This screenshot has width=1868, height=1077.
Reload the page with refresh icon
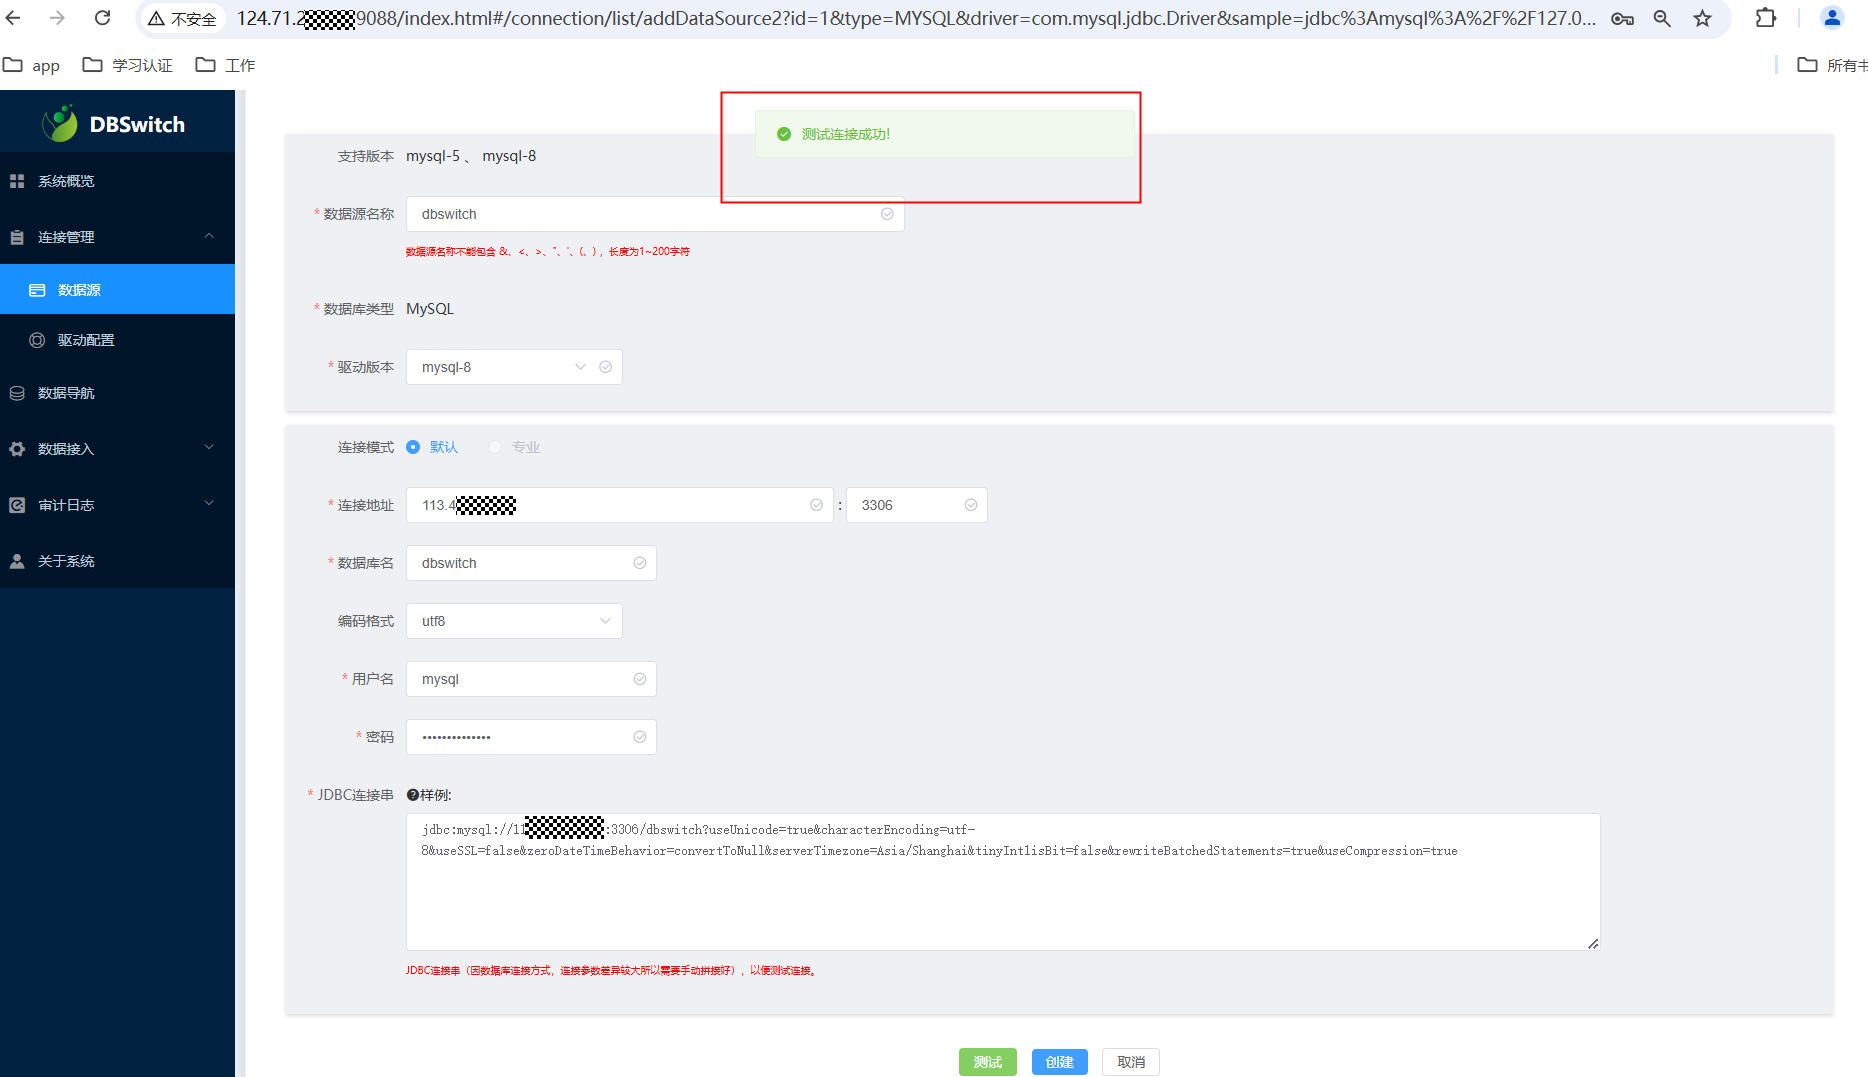pyautogui.click(x=102, y=18)
